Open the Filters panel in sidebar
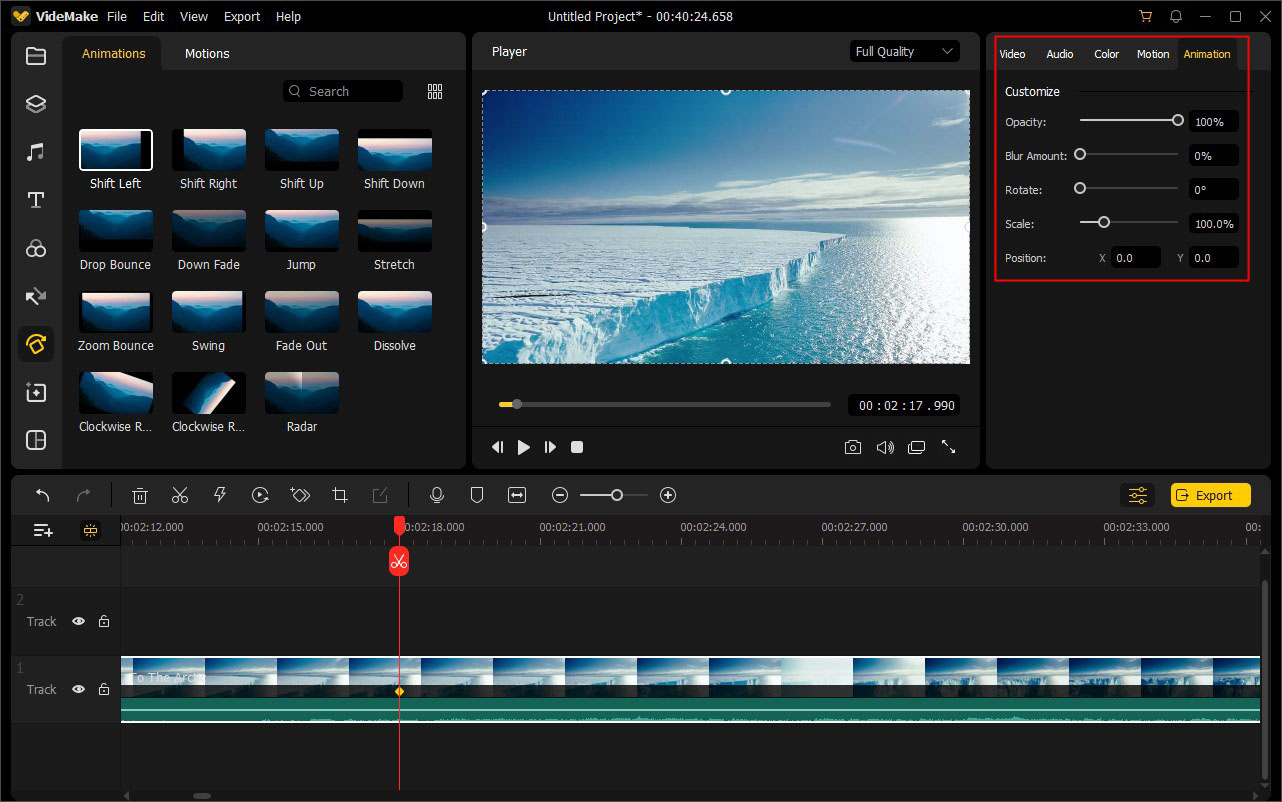The width and height of the screenshot is (1282, 802). [35, 248]
